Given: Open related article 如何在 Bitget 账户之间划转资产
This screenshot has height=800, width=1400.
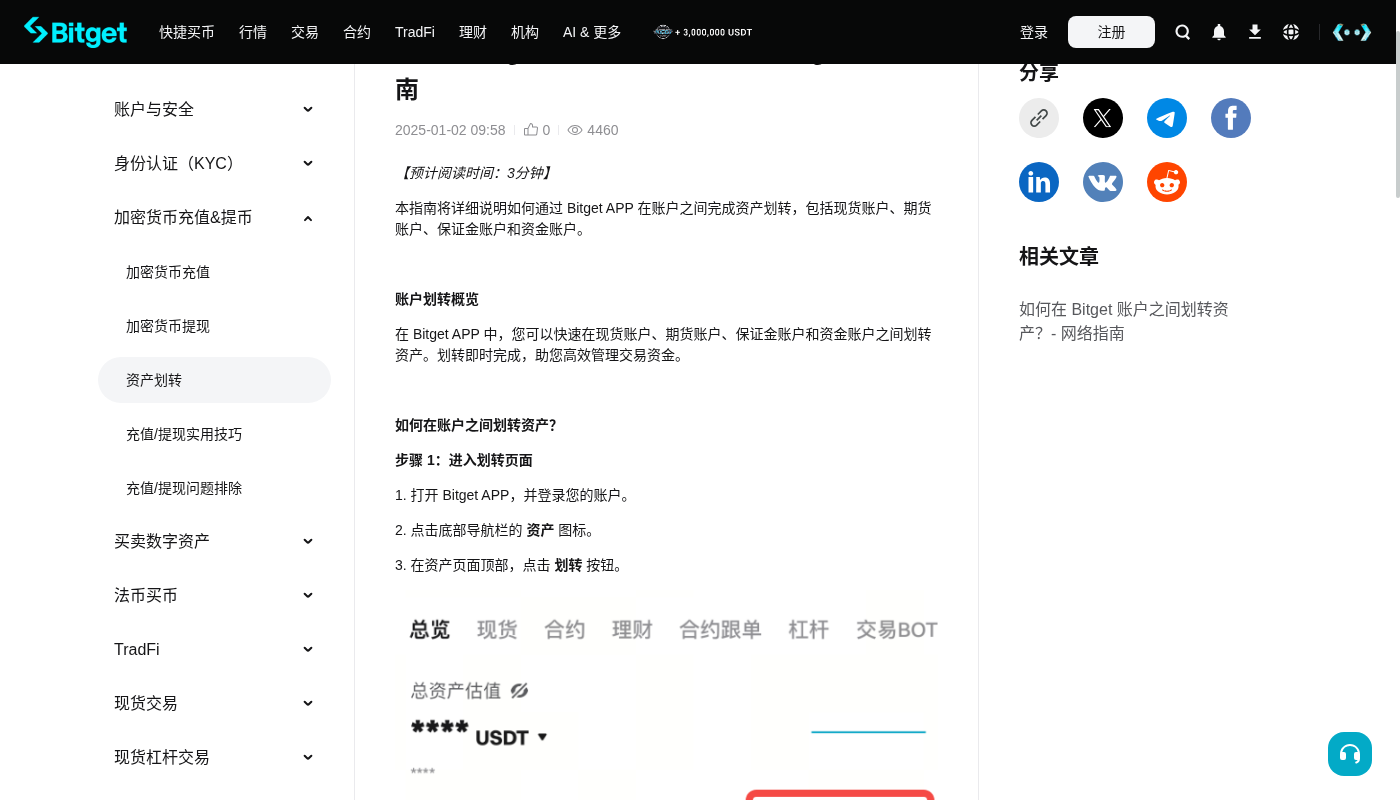Looking at the screenshot, I should pyautogui.click(x=1124, y=321).
